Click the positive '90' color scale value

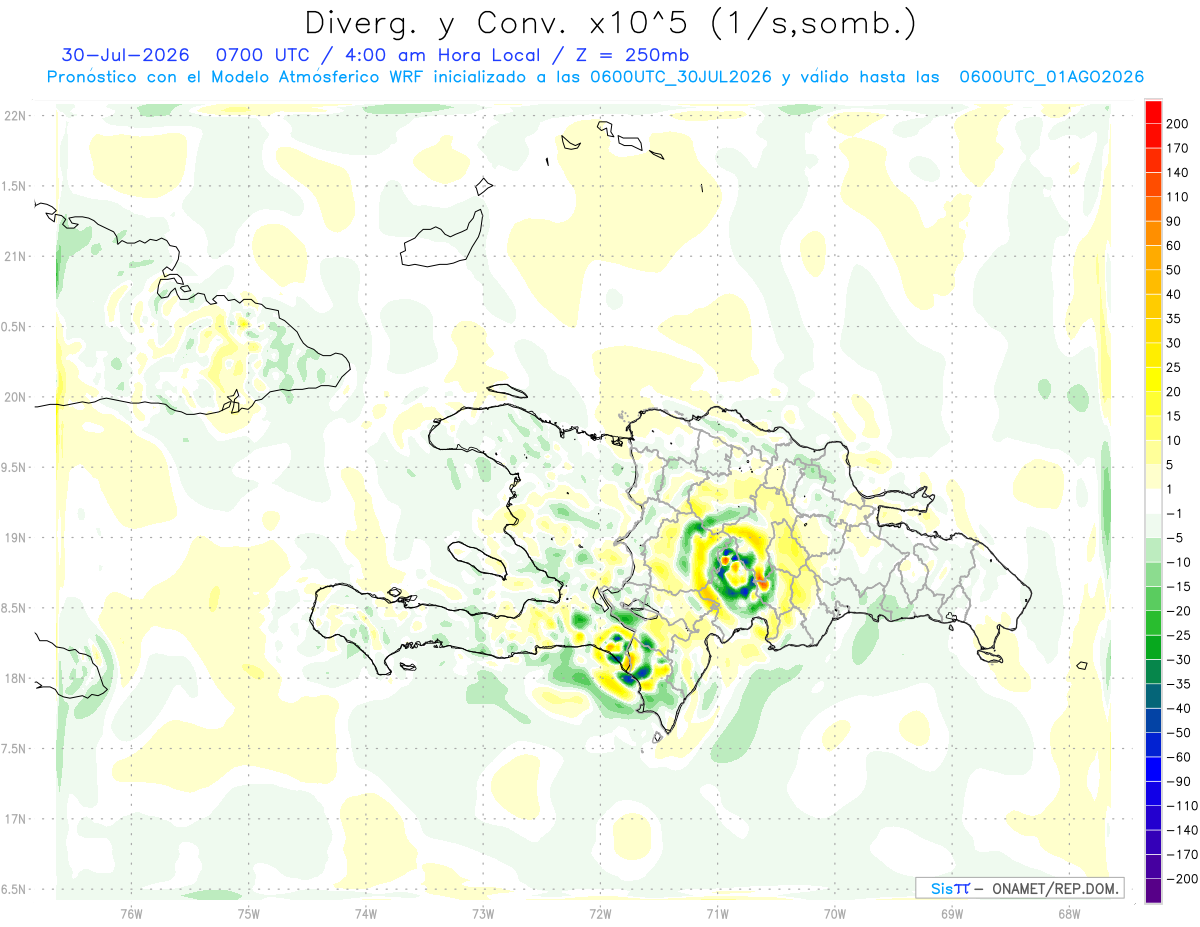pyautogui.click(x=1174, y=222)
